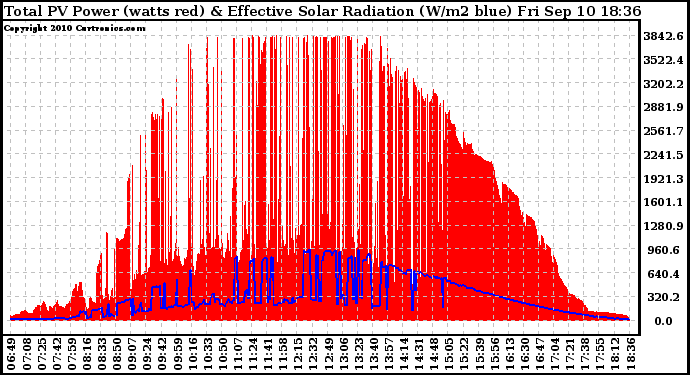Click the y-axis value 2881.9
This screenshot has width=690, height=375.
coord(663,107)
